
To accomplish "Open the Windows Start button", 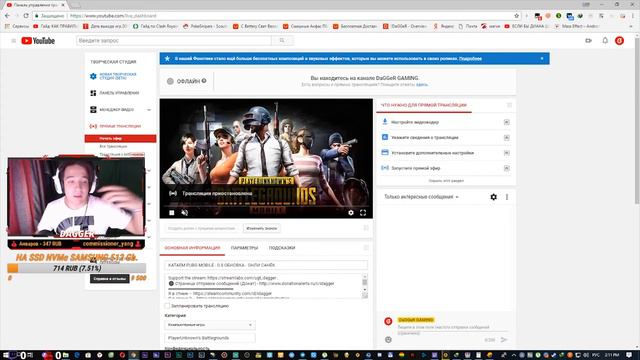I will point(6,355).
